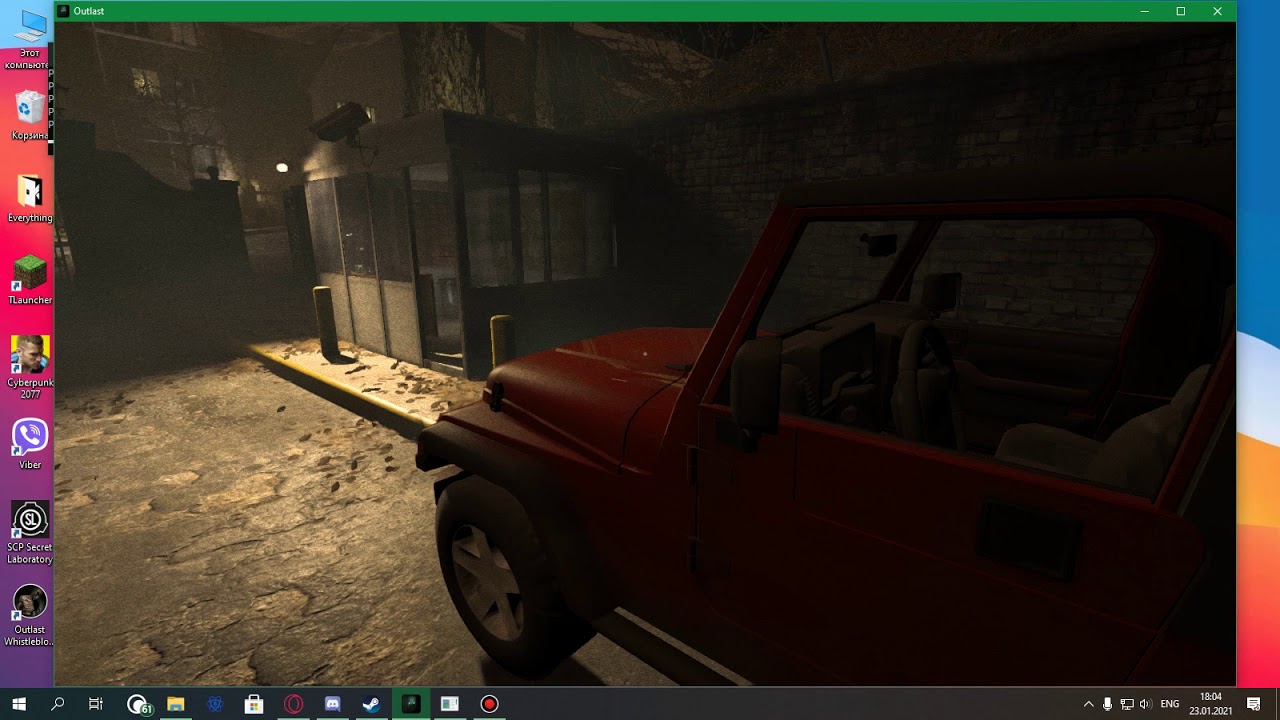This screenshot has width=1280, height=720.
Task: Maximize the Outlast window
Action: pos(1181,11)
